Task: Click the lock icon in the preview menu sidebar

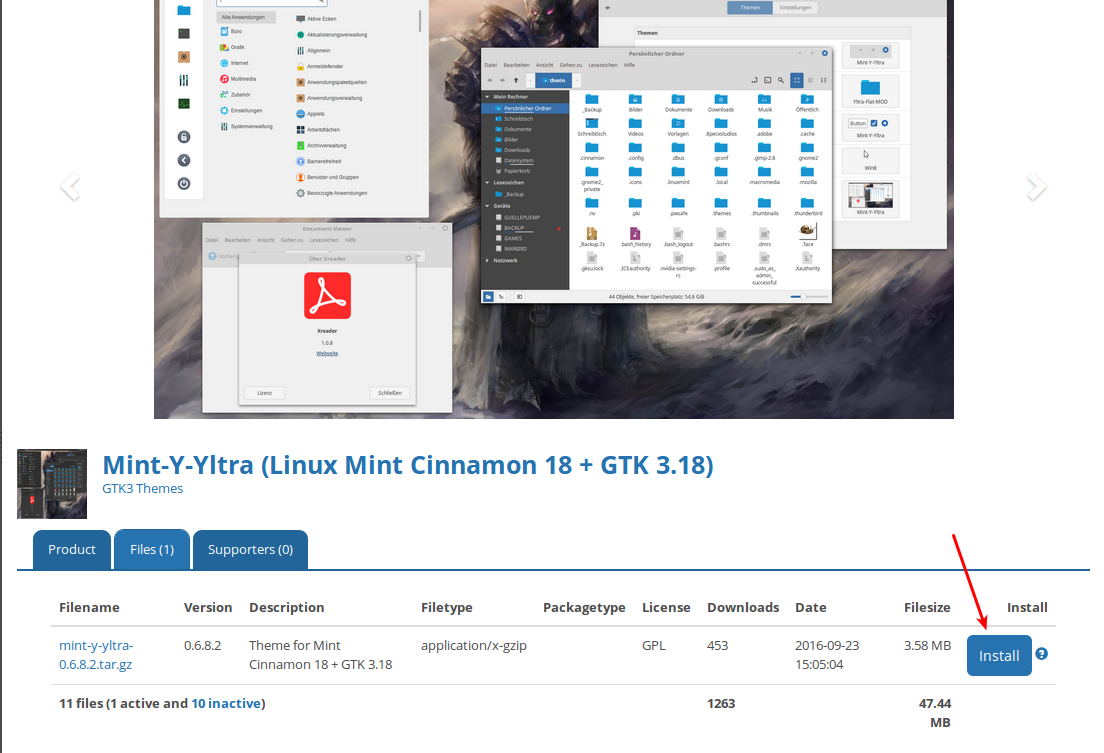Action: 184,137
